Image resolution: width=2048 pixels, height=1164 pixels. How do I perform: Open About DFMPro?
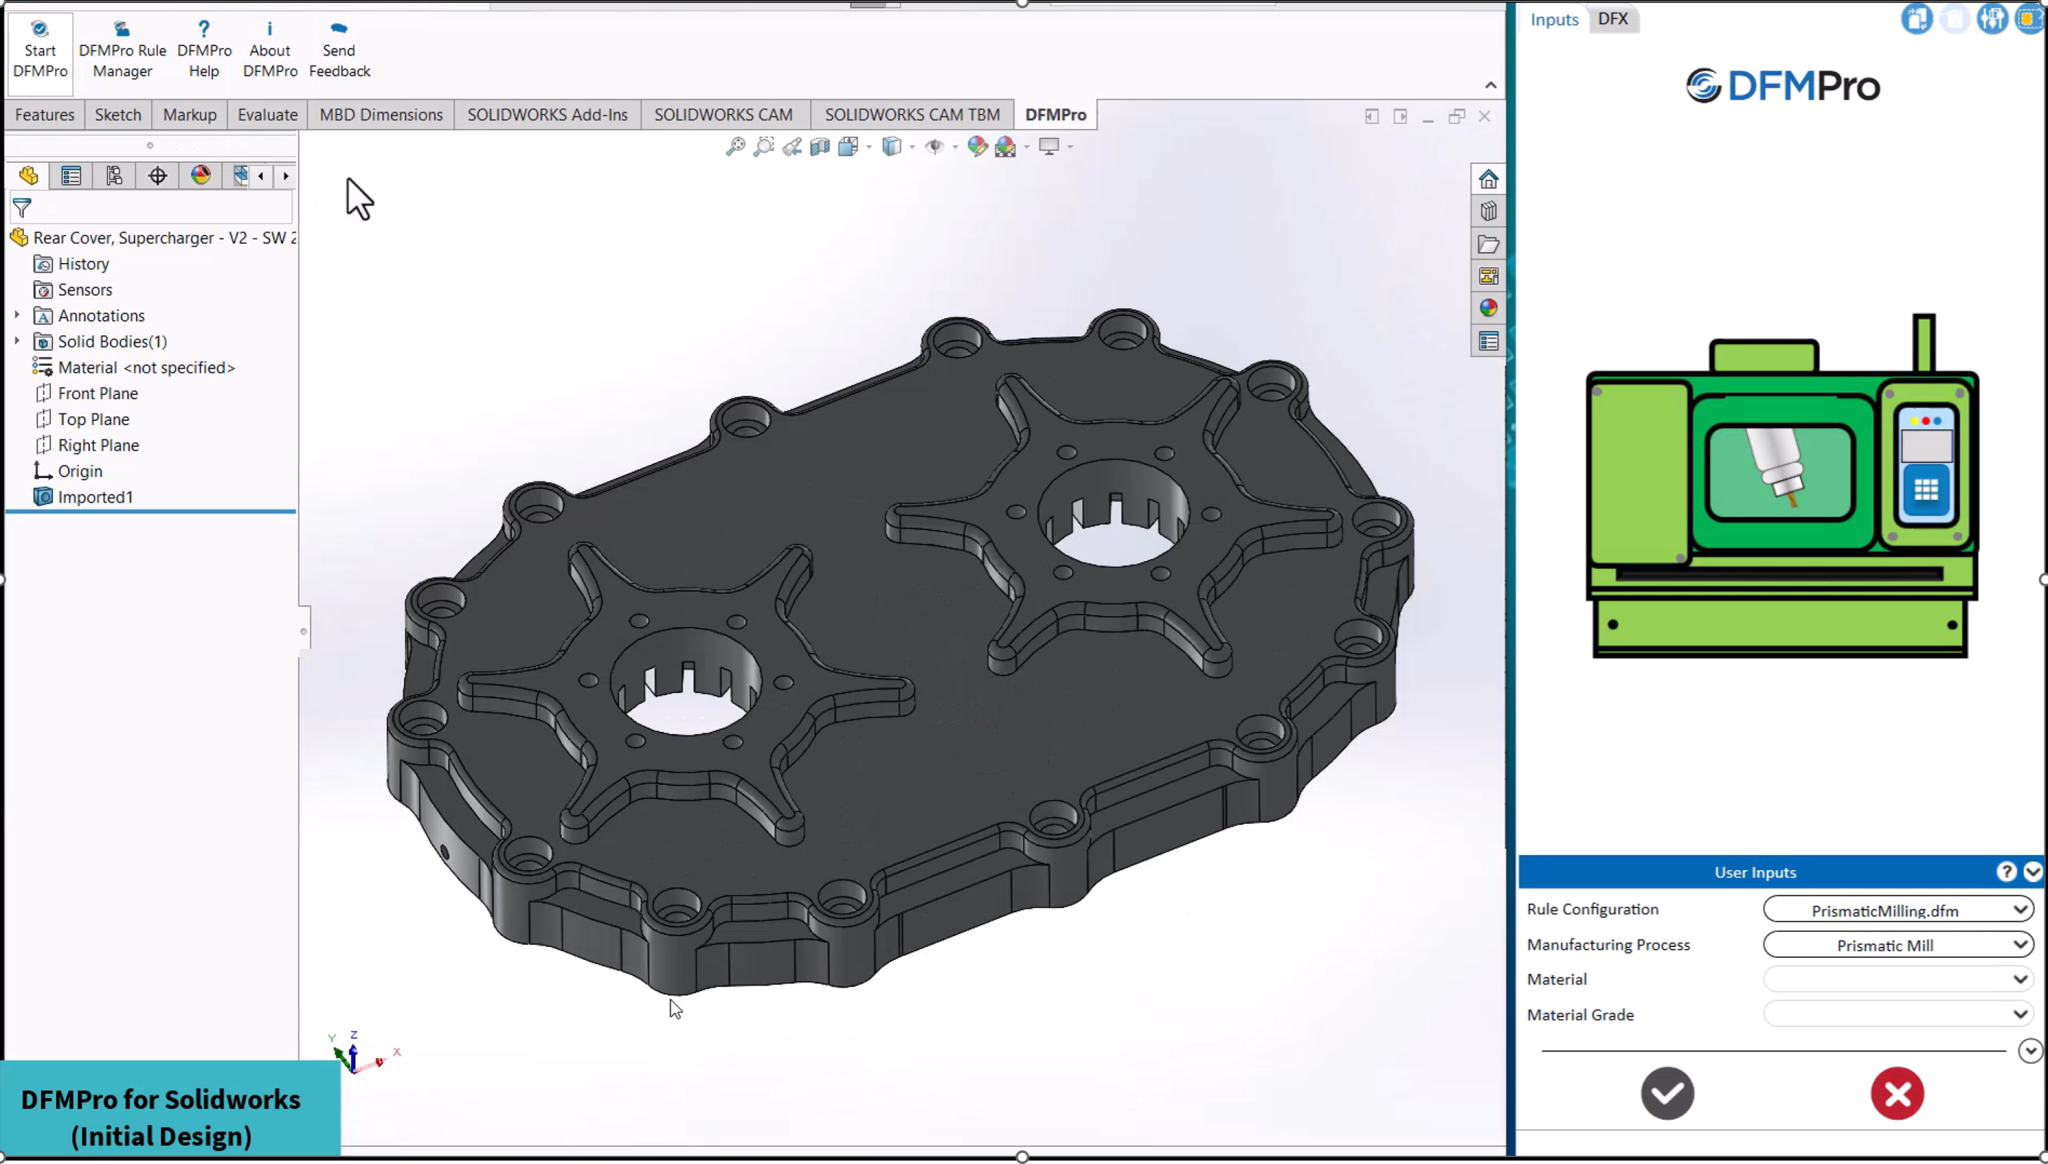[x=270, y=49]
